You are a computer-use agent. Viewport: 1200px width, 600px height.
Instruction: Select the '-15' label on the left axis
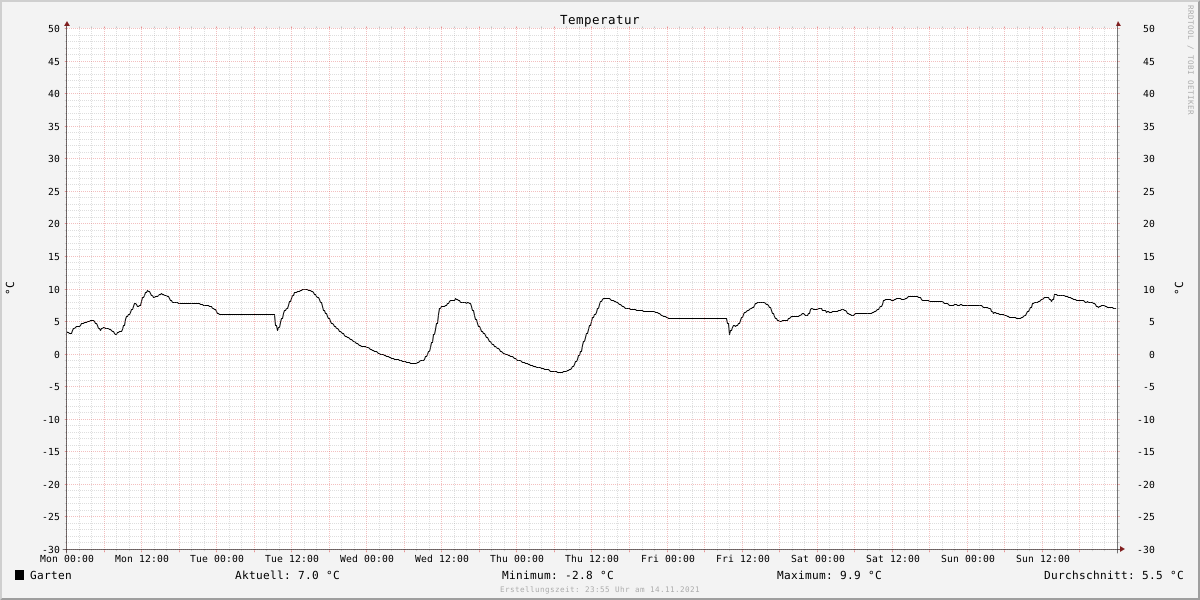pos(51,452)
